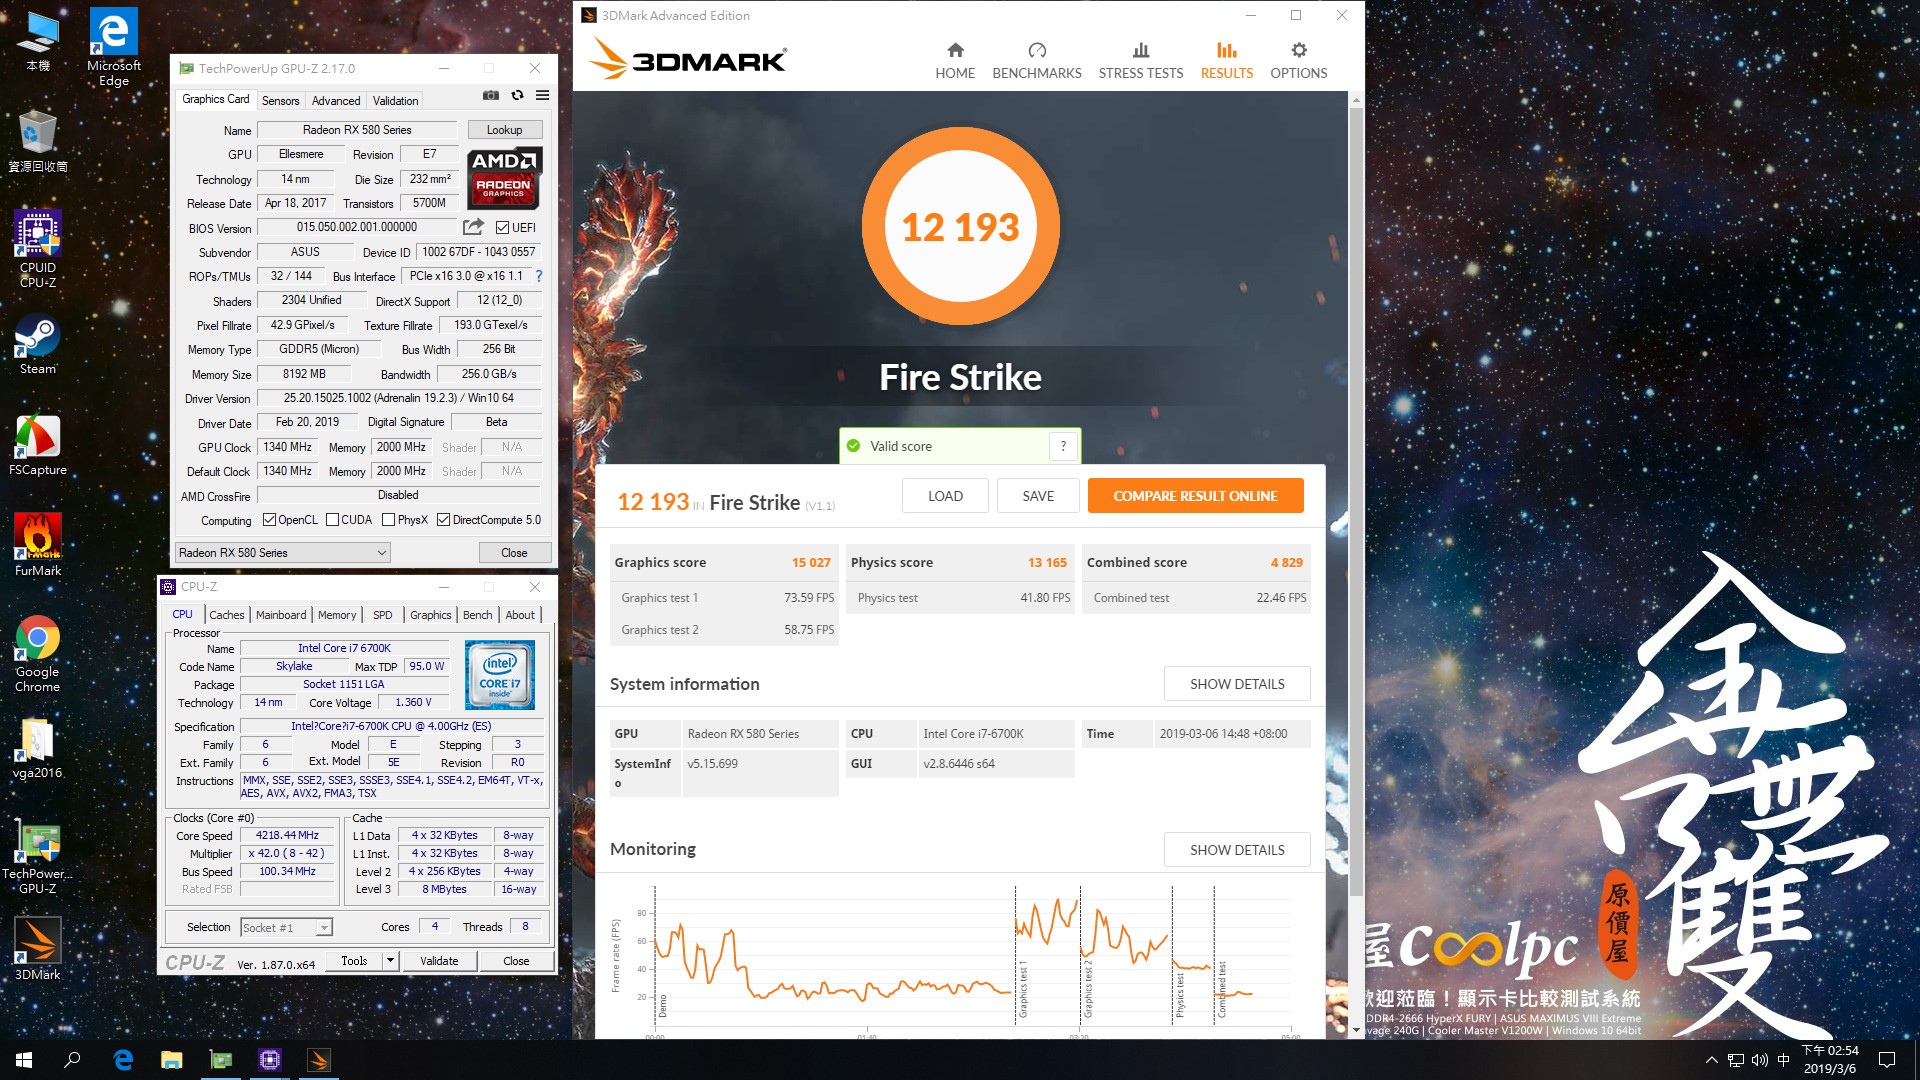The height and width of the screenshot is (1080, 1920).
Task: Click the Physics score value 13 165
Action: [x=1047, y=563]
